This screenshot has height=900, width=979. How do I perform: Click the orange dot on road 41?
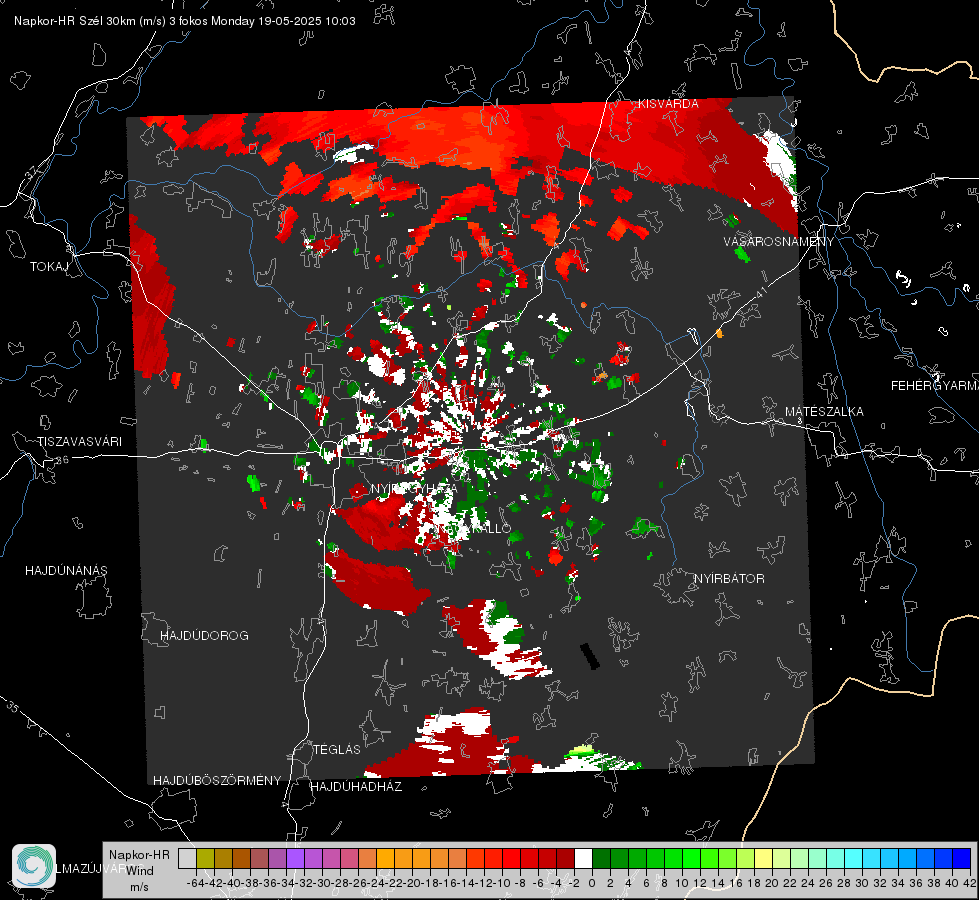[x=719, y=334]
